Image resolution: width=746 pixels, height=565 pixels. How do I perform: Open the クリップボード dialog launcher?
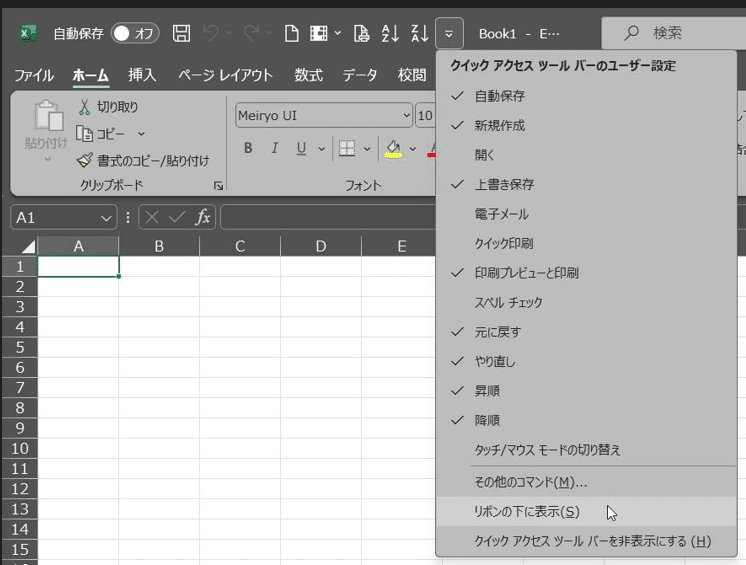[x=218, y=186]
